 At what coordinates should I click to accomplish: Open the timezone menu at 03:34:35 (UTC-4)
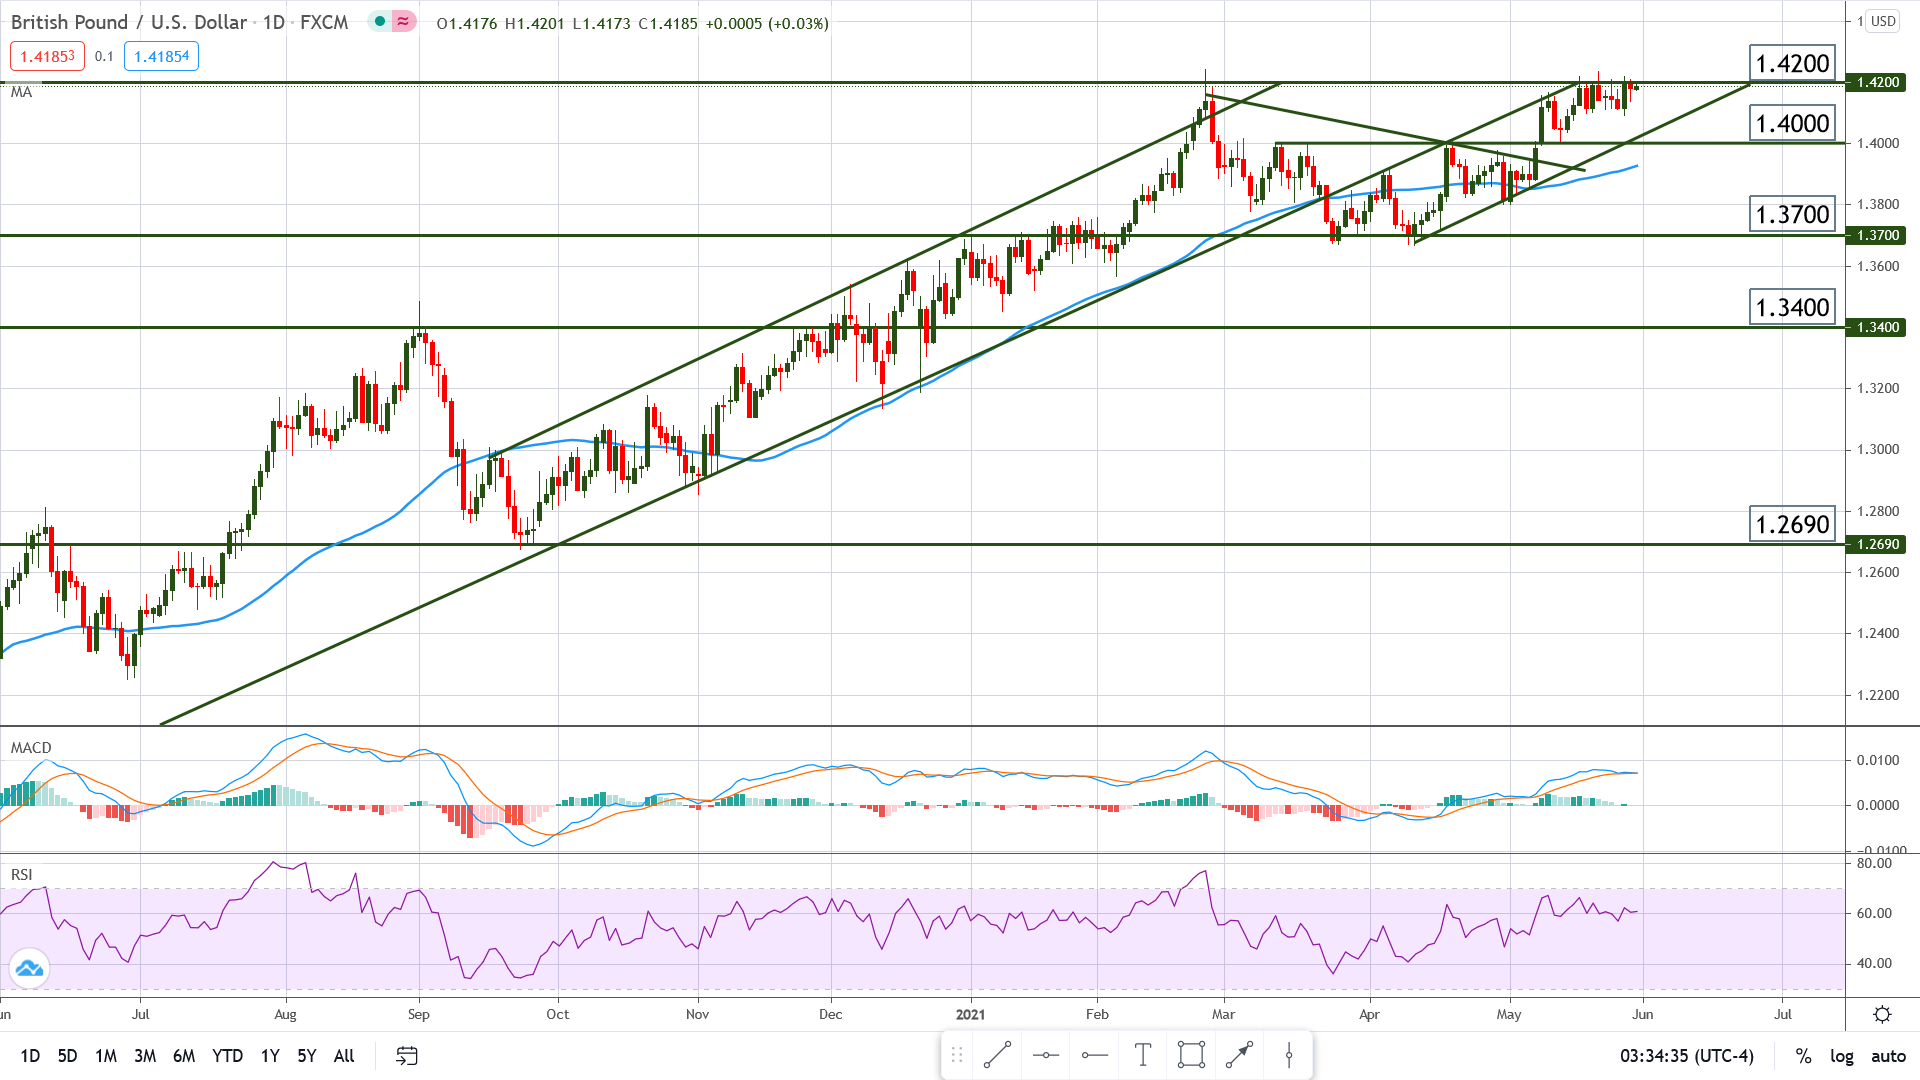(x=1687, y=1056)
